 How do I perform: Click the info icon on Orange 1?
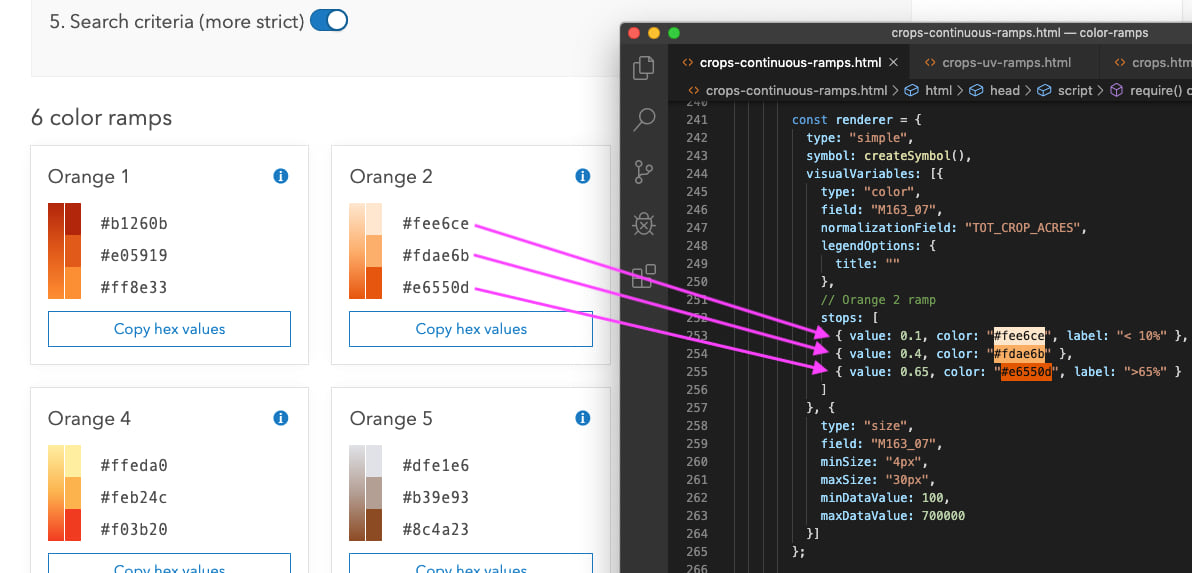point(281,176)
